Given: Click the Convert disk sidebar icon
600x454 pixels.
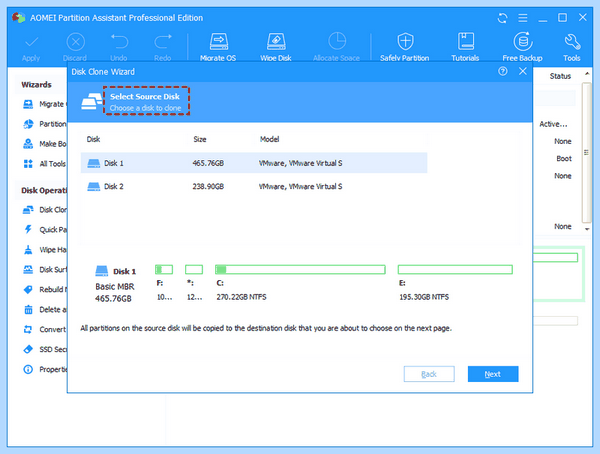Looking at the screenshot, I should (28, 329).
